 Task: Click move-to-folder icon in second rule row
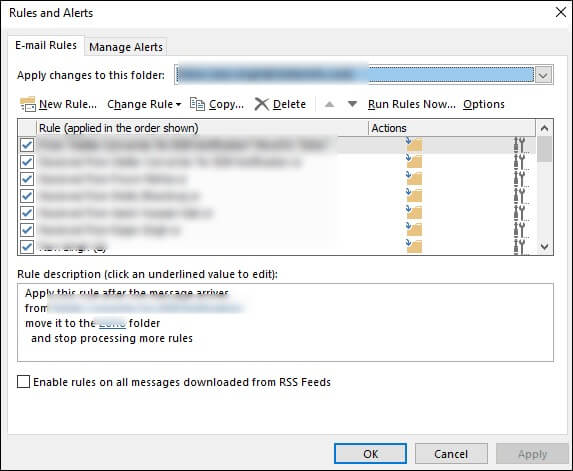point(414,161)
